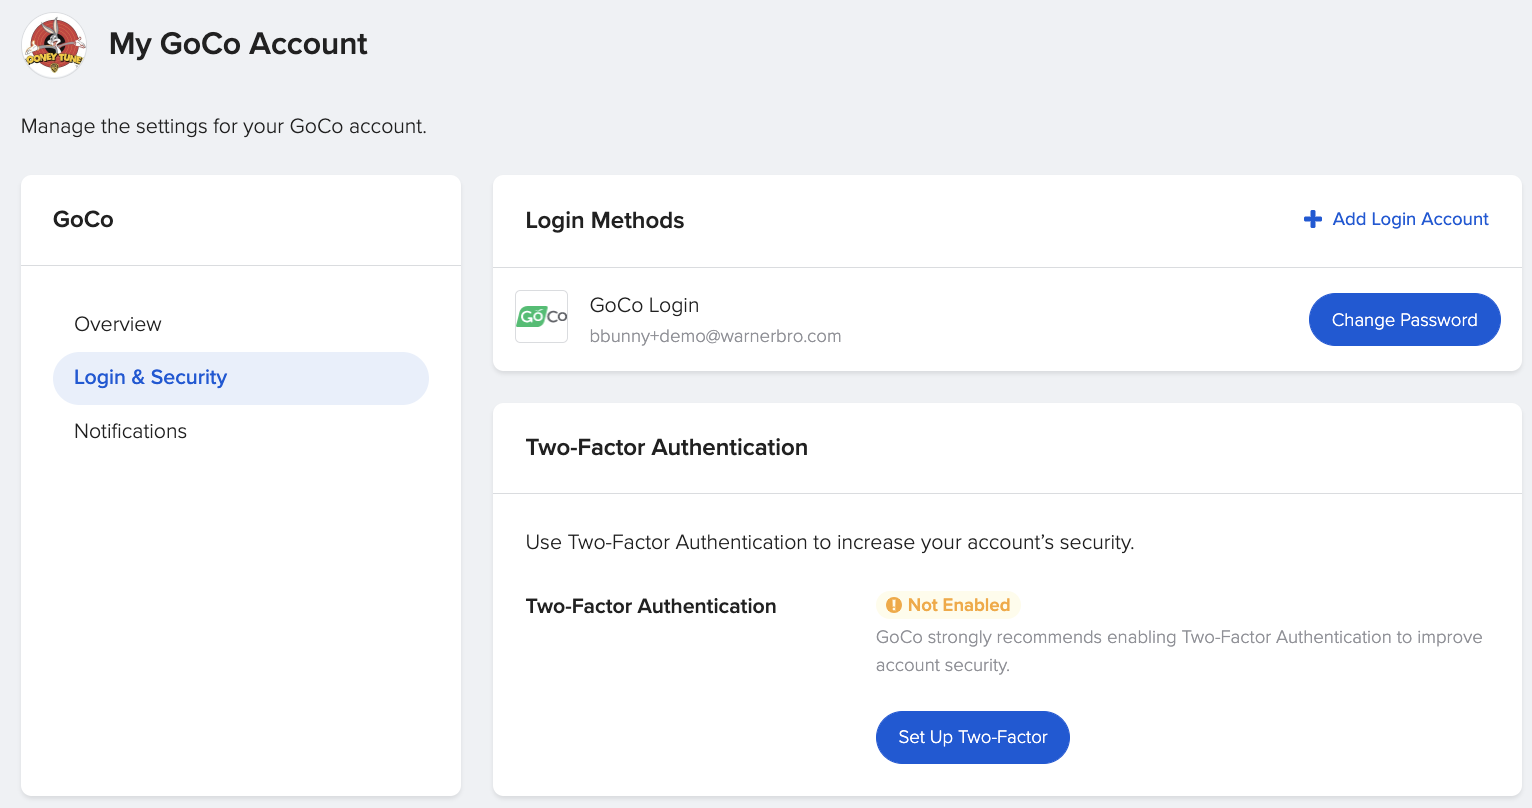Select the Login & Security sidebar entry
The width and height of the screenshot is (1532, 808).
click(x=150, y=377)
